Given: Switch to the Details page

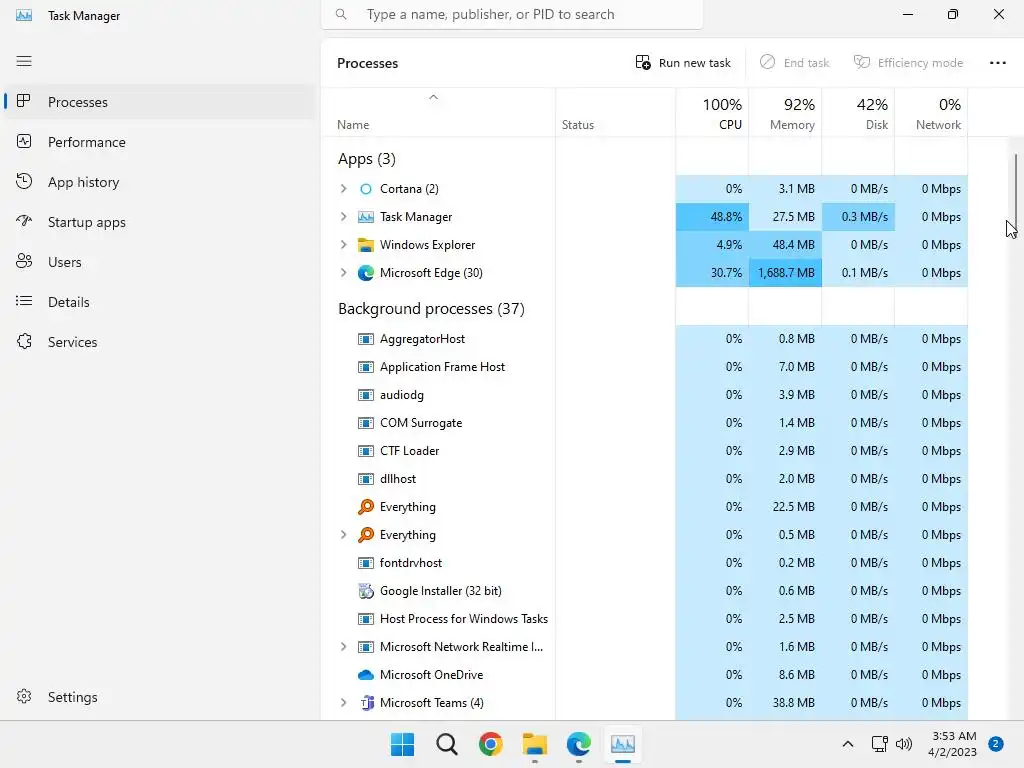Looking at the screenshot, I should (160, 302).
